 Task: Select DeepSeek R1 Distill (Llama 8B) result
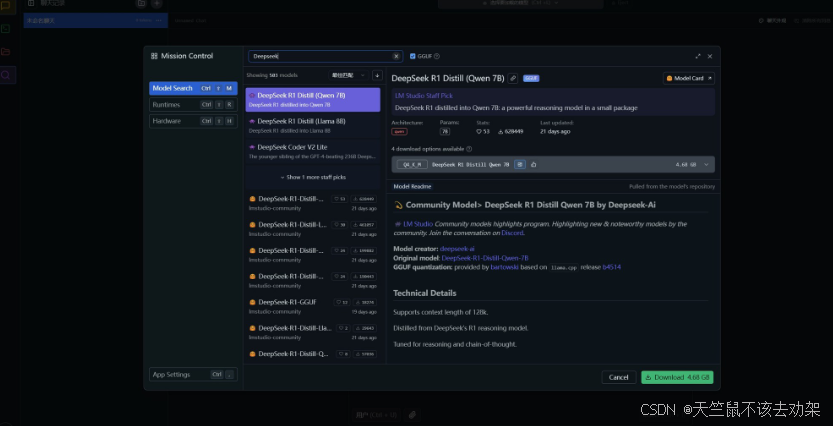click(313, 125)
